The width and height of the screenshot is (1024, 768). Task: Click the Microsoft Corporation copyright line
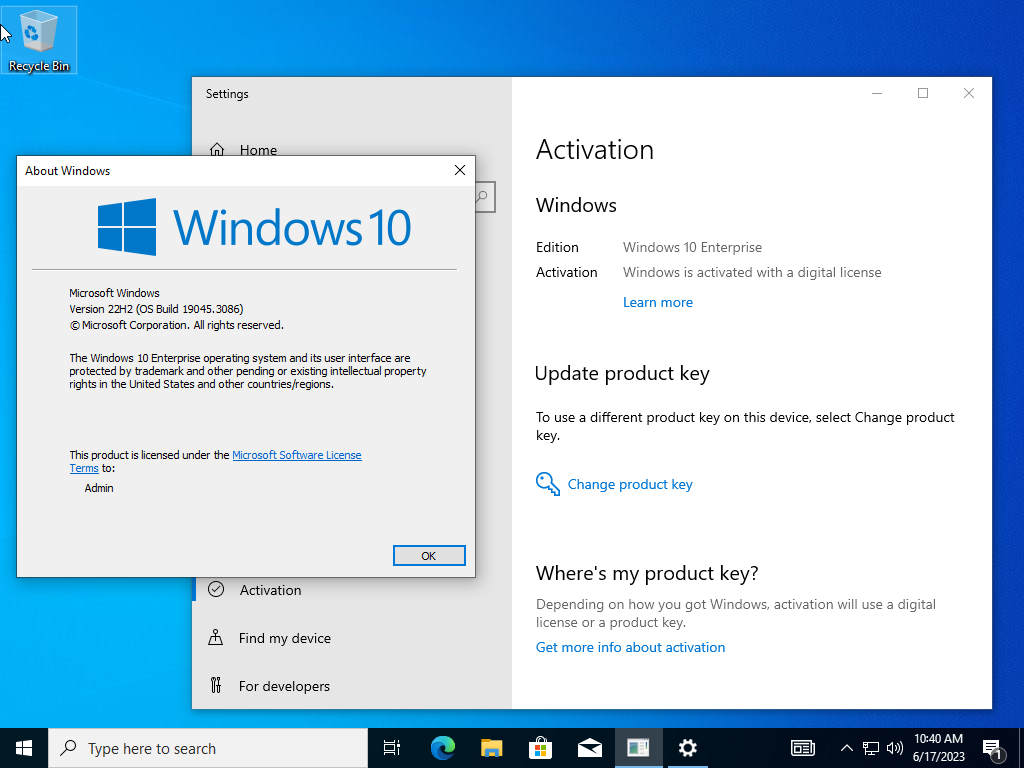click(176, 325)
